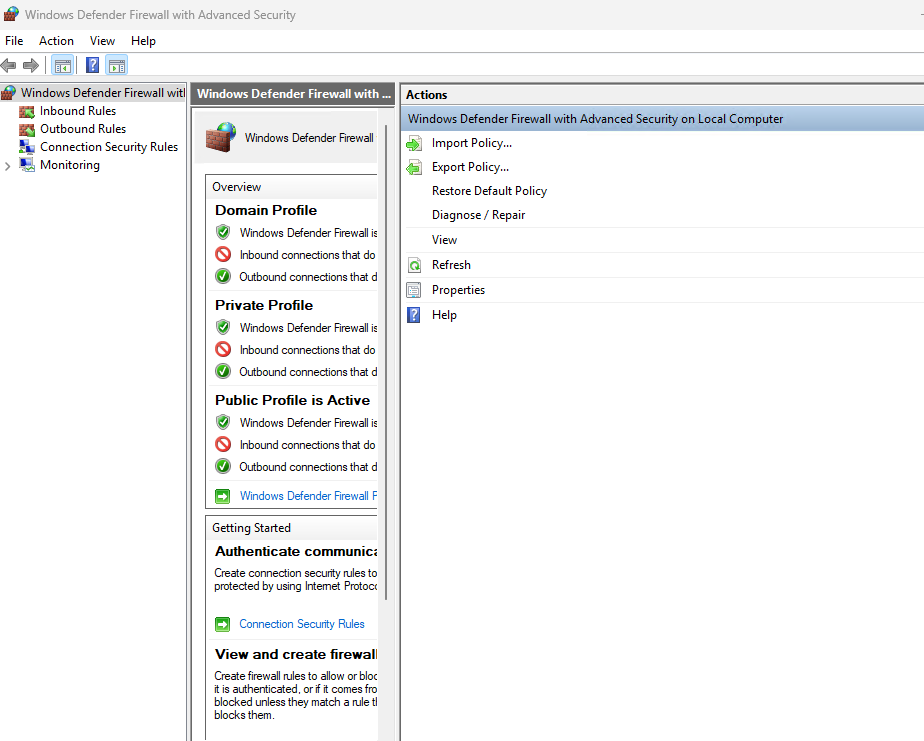The width and height of the screenshot is (924, 741).
Task: Click the Outbound Rules tree icon
Action: pos(27,129)
